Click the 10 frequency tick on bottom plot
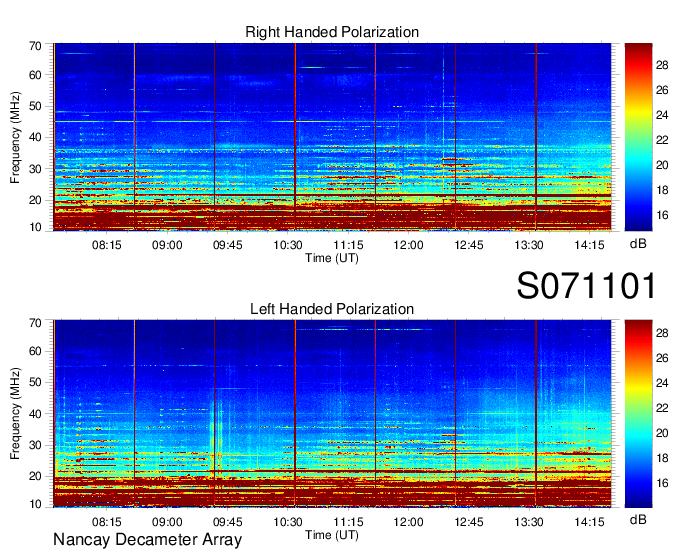The image size is (680, 552). [35, 504]
